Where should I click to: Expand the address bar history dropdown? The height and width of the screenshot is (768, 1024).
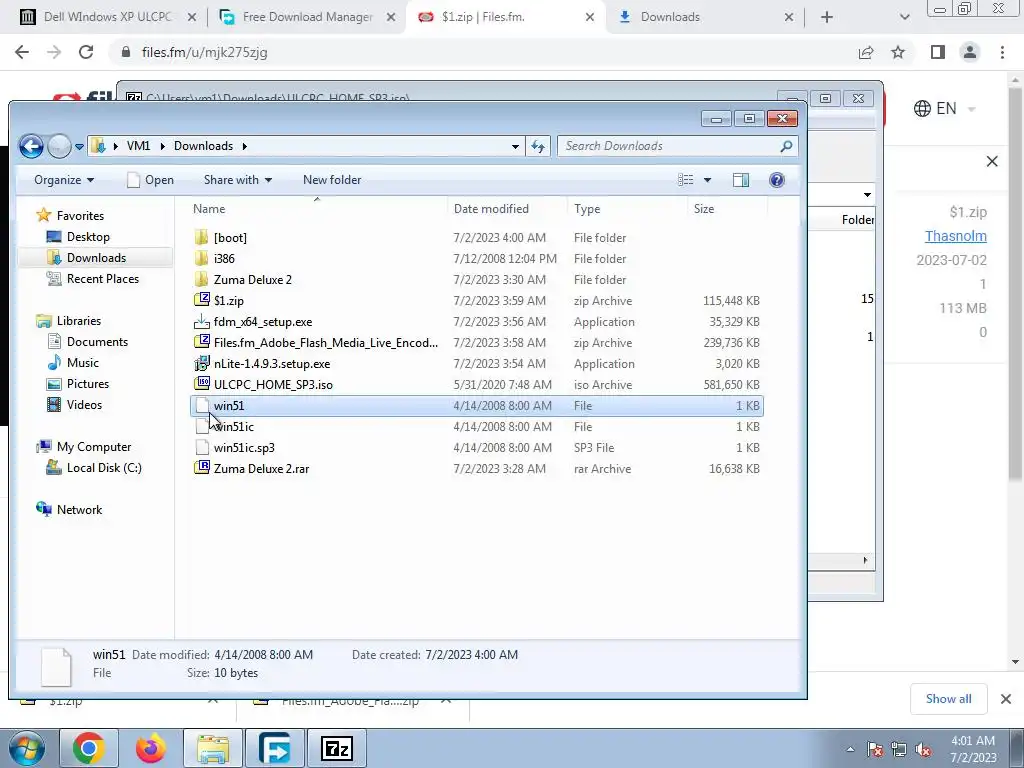coord(515,146)
